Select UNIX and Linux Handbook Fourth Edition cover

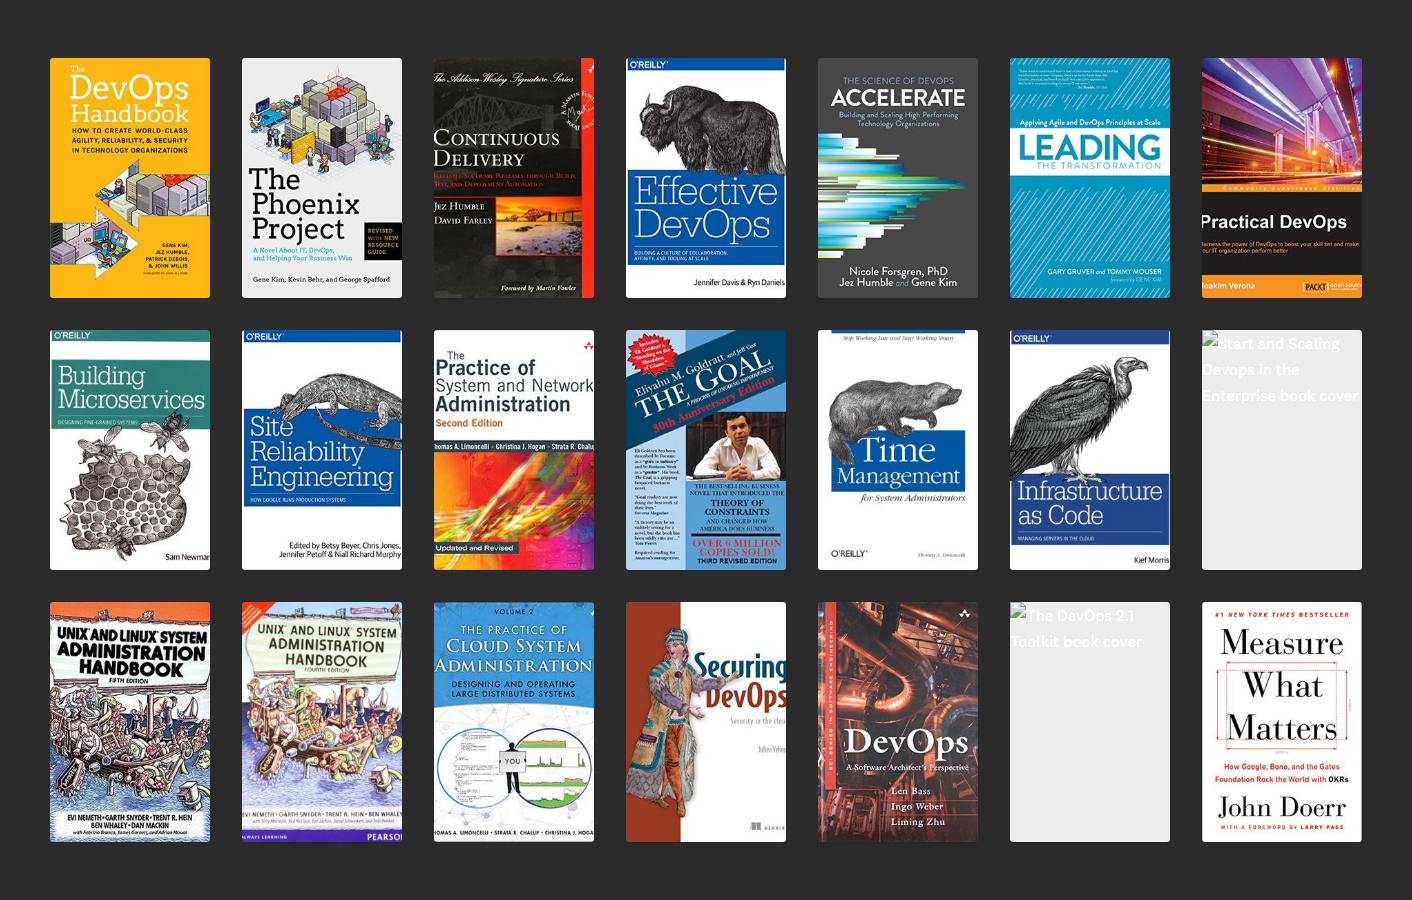tap(322, 722)
